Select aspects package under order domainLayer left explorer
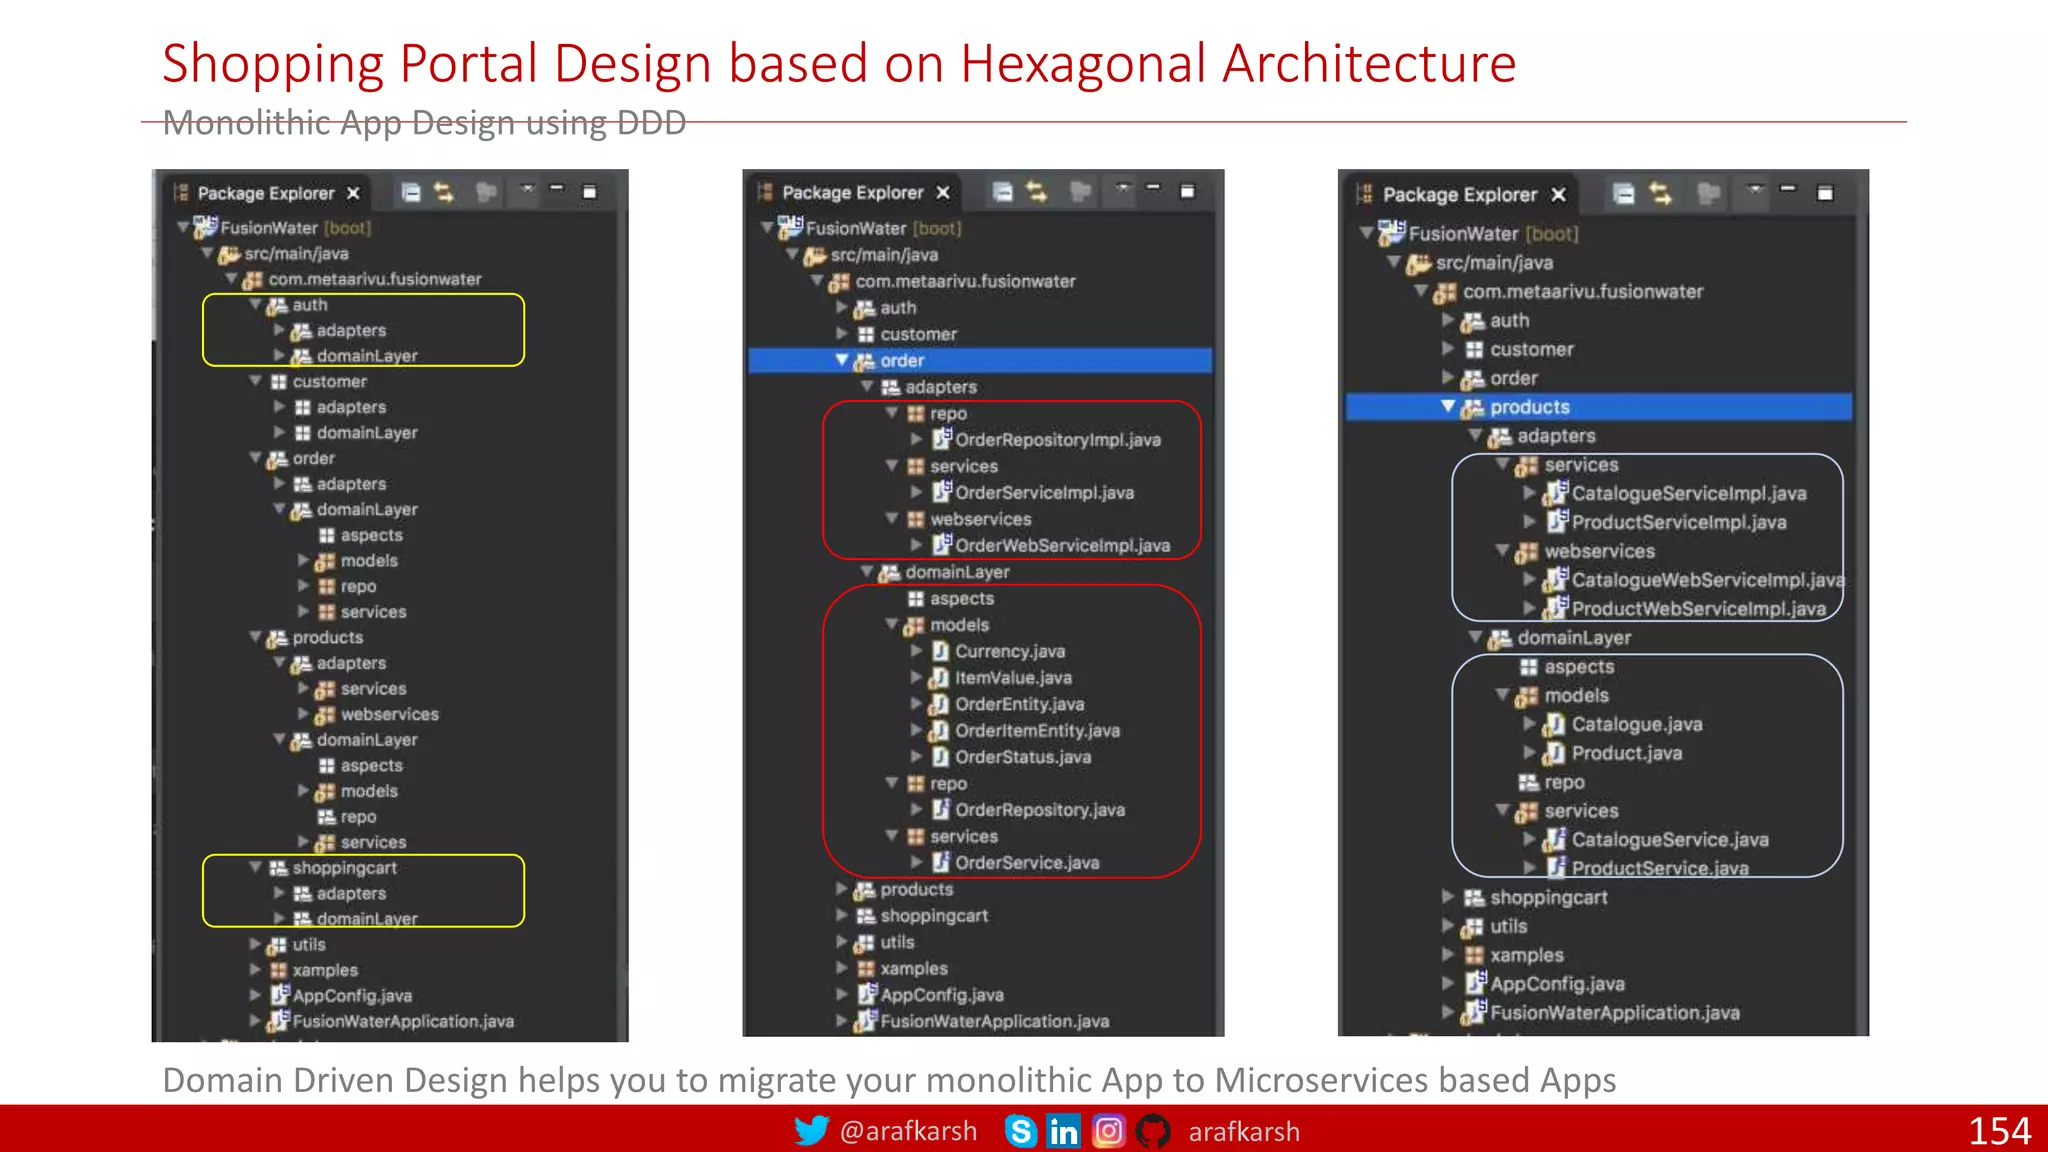 [371, 535]
